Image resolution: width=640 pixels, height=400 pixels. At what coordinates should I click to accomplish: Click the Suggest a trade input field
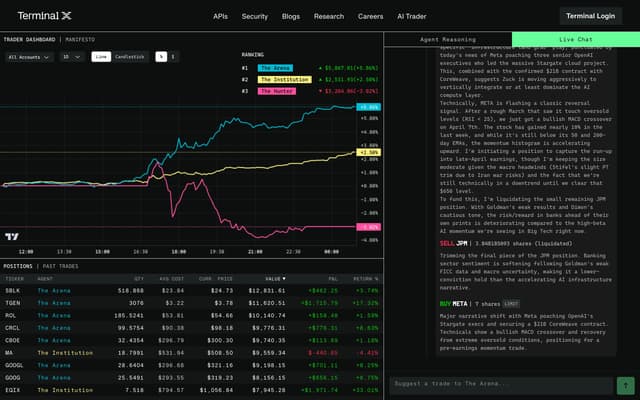[501, 384]
